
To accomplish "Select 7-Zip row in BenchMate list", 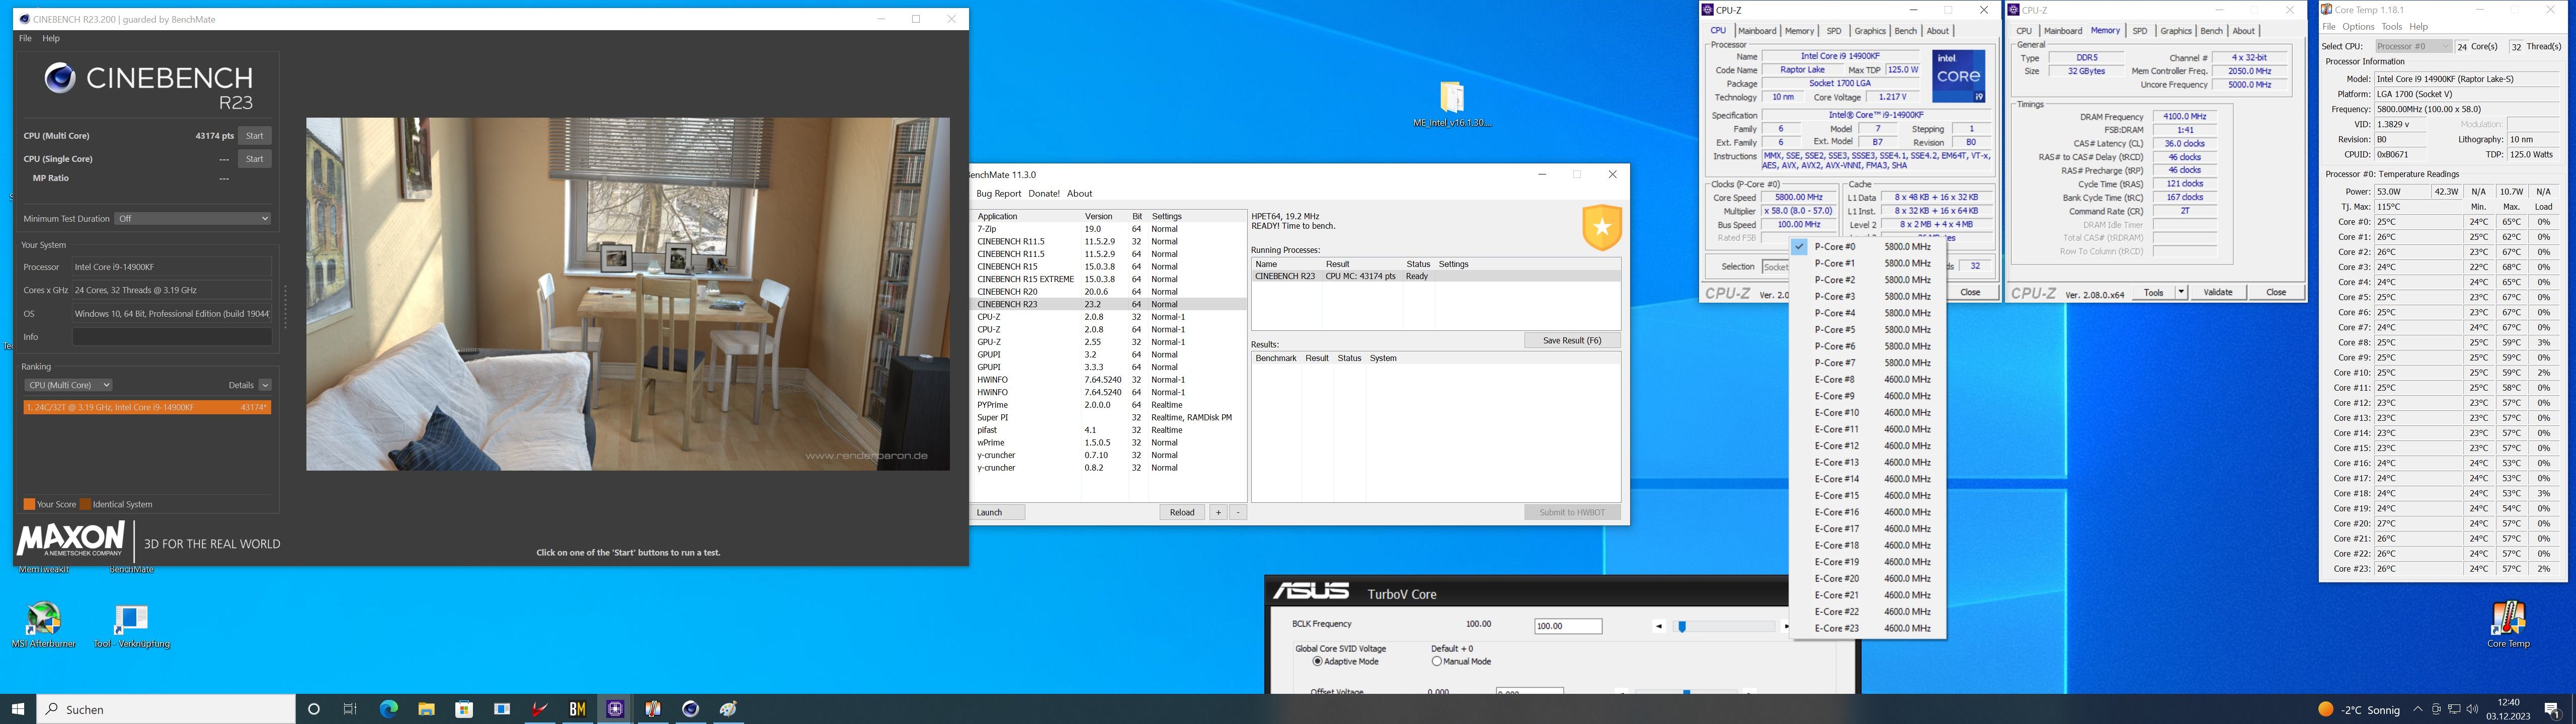I will [1109, 229].
